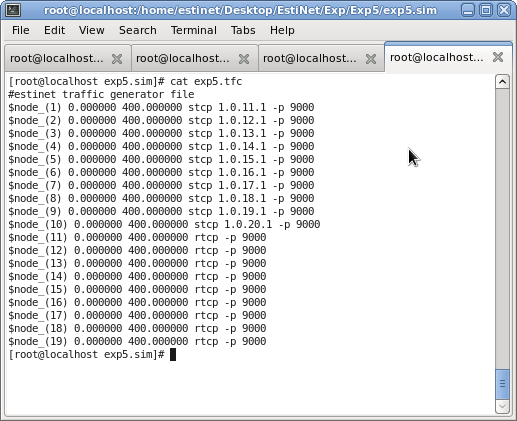Click the $node_(10) stcp 1.0.20.1 line
The image size is (517, 421).
pyautogui.click(x=164, y=225)
